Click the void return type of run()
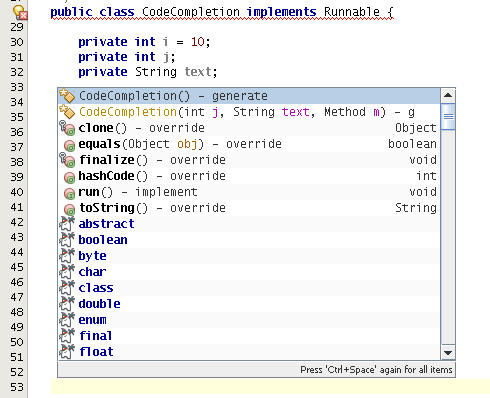This screenshot has height=398, width=490. [423, 192]
